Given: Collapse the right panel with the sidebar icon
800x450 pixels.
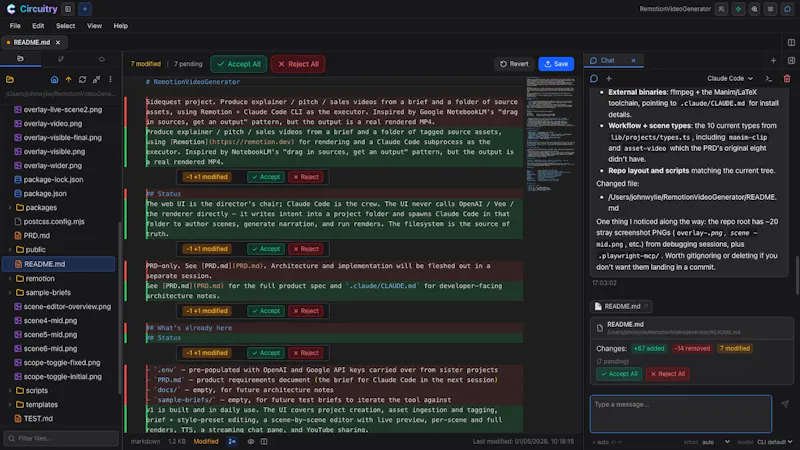Looking at the screenshot, I should point(791,61).
